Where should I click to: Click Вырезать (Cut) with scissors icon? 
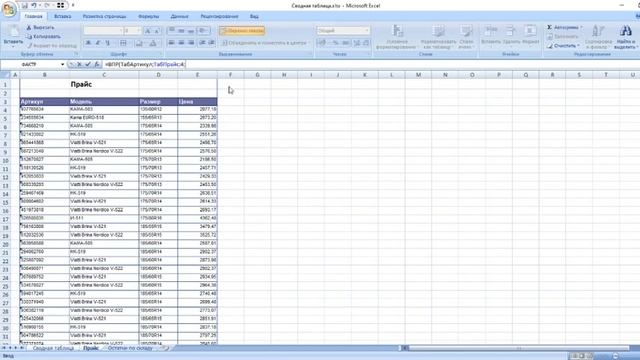[x=40, y=27]
